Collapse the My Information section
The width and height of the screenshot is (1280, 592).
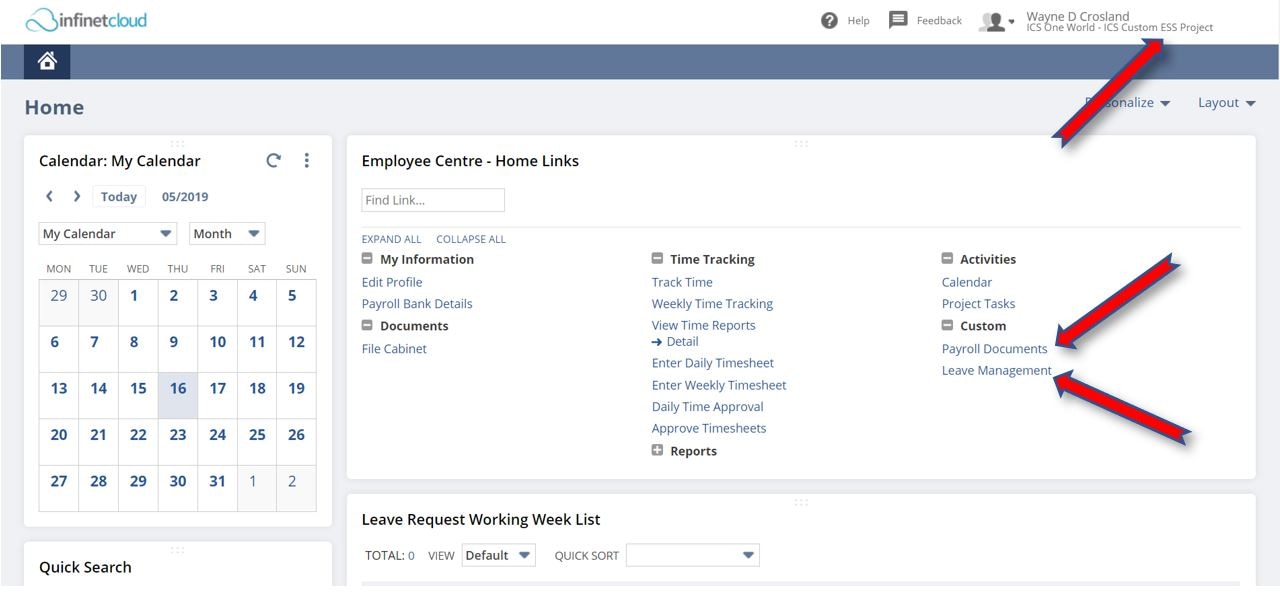(367, 259)
